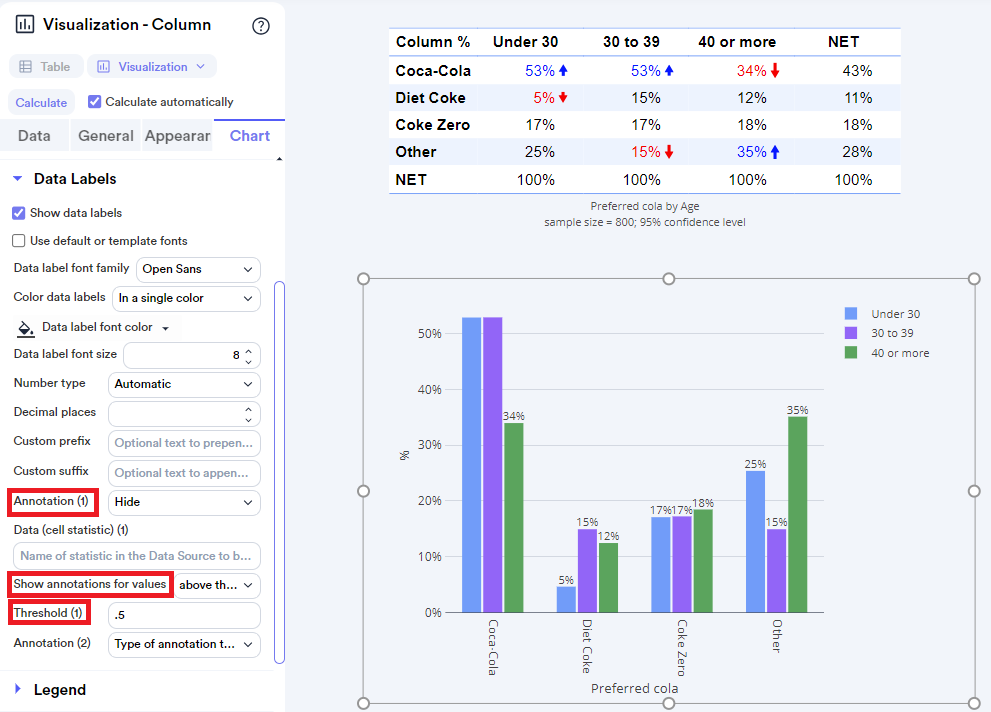991x712 pixels.
Task: Increase Data label font size stepper
Action: pyautogui.click(x=248, y=351)
